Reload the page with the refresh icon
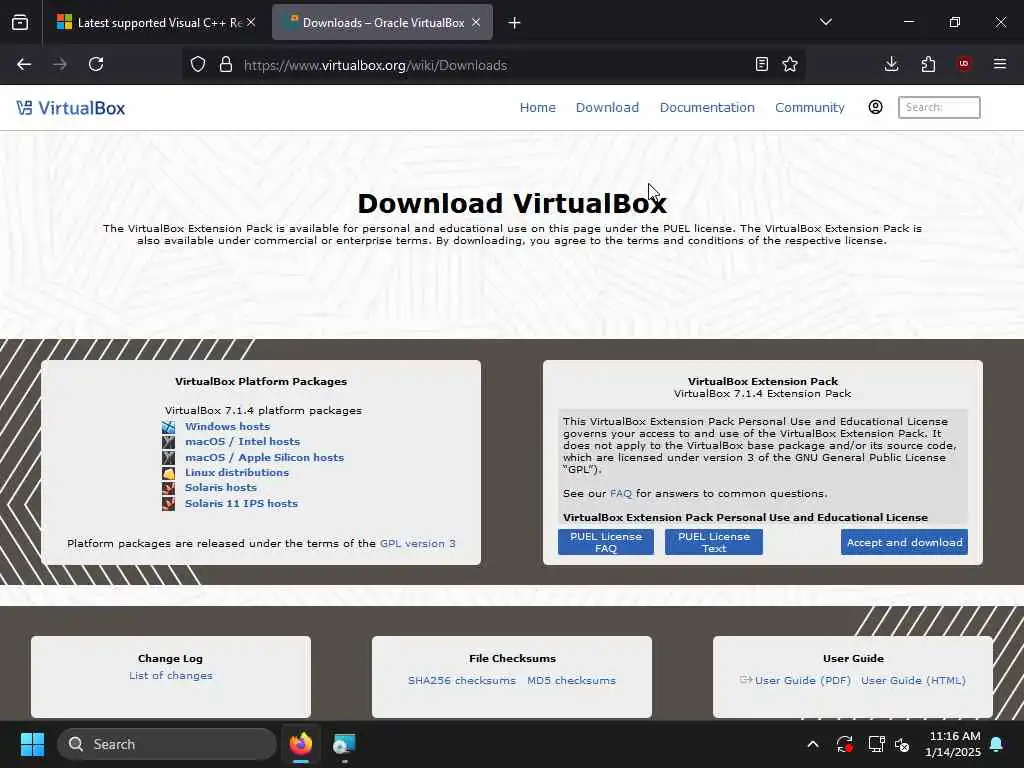1024x768 pixels. [96, 64]
